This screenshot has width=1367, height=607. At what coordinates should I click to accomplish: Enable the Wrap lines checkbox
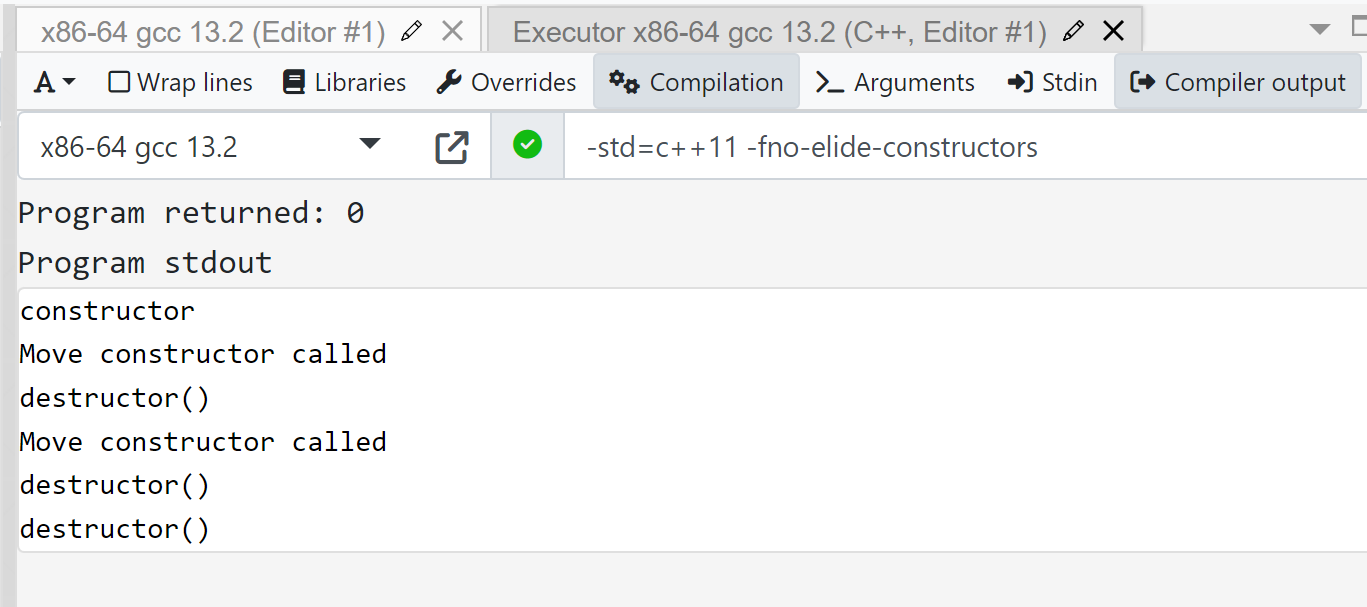120,82
